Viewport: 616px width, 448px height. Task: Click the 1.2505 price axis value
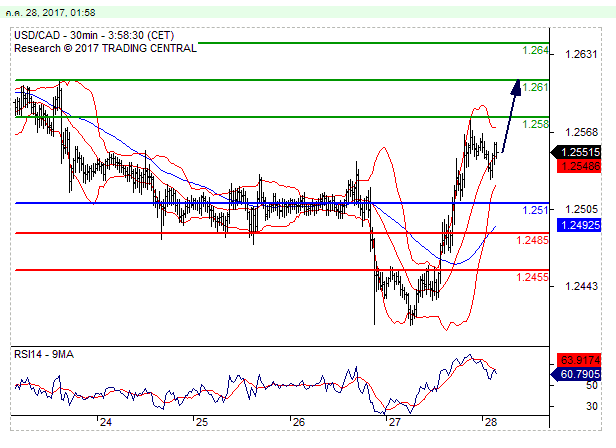[581, 209]
